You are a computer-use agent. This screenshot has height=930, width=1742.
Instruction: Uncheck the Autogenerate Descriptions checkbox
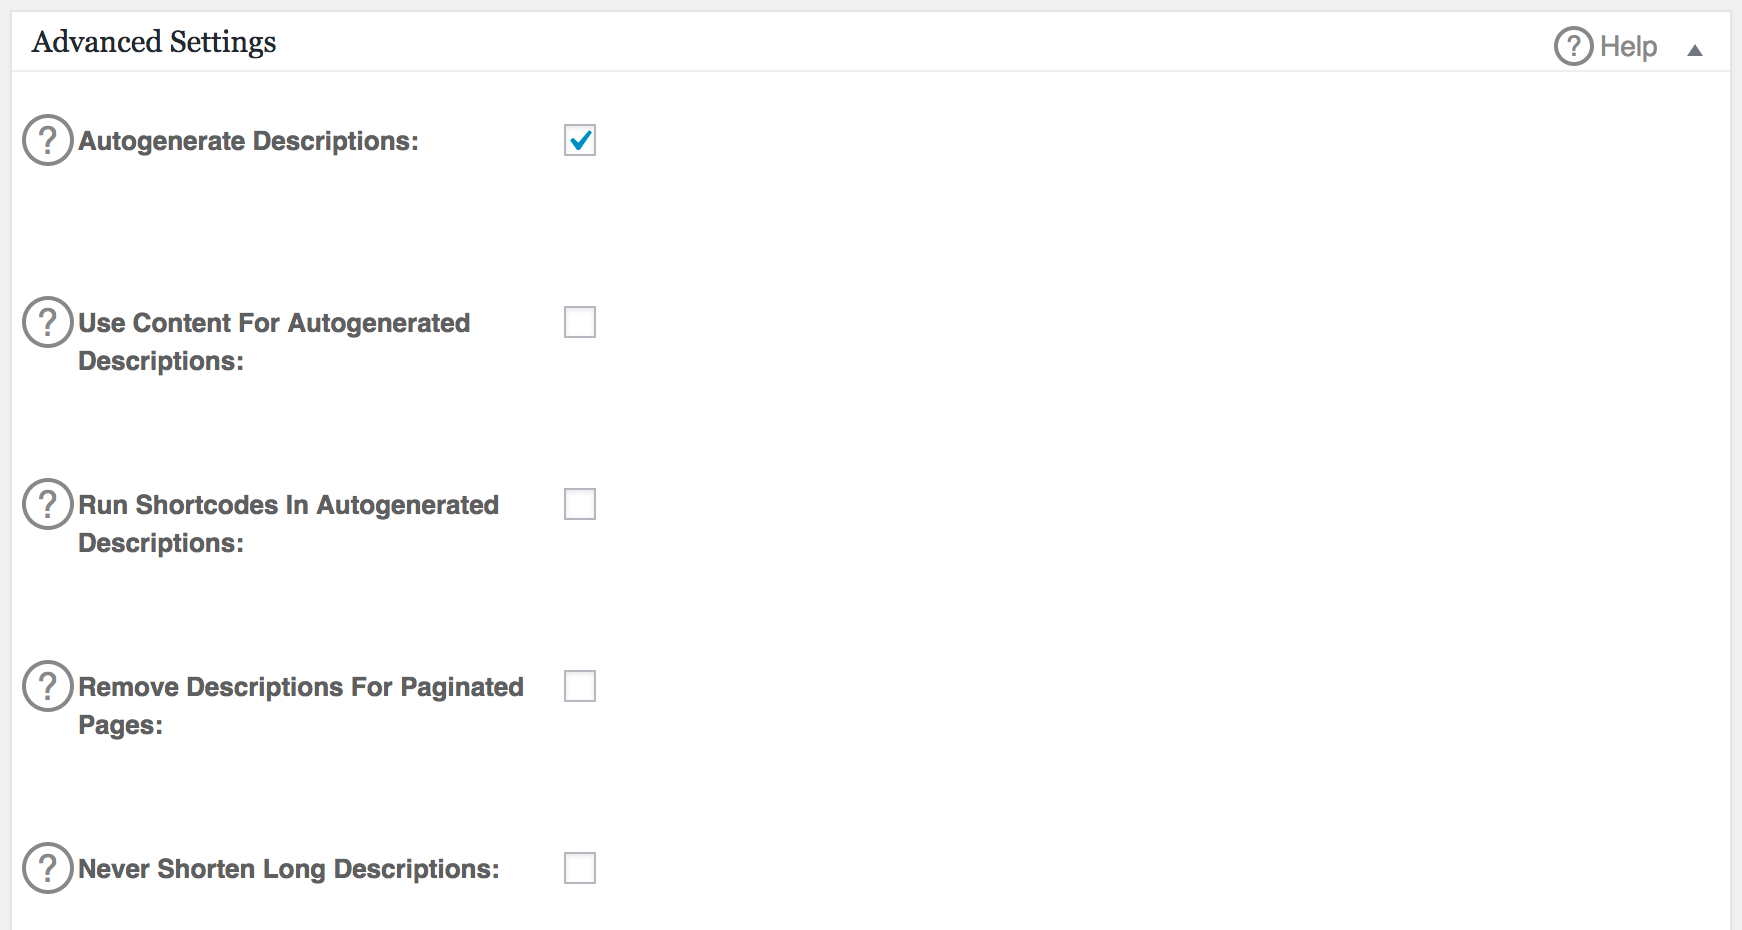(580, 141)
